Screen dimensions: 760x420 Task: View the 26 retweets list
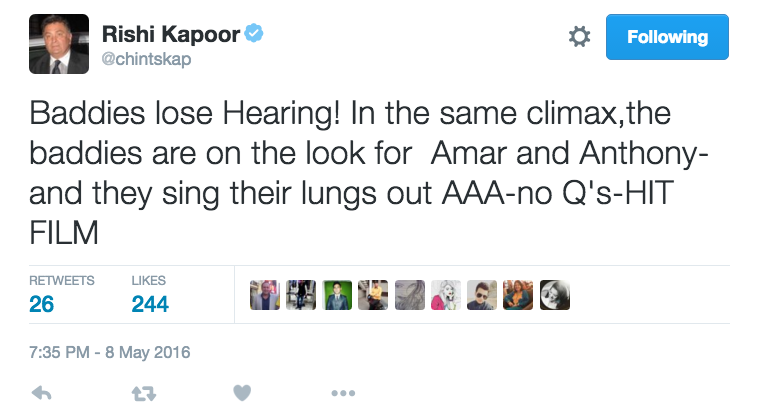tap(41, 303)
